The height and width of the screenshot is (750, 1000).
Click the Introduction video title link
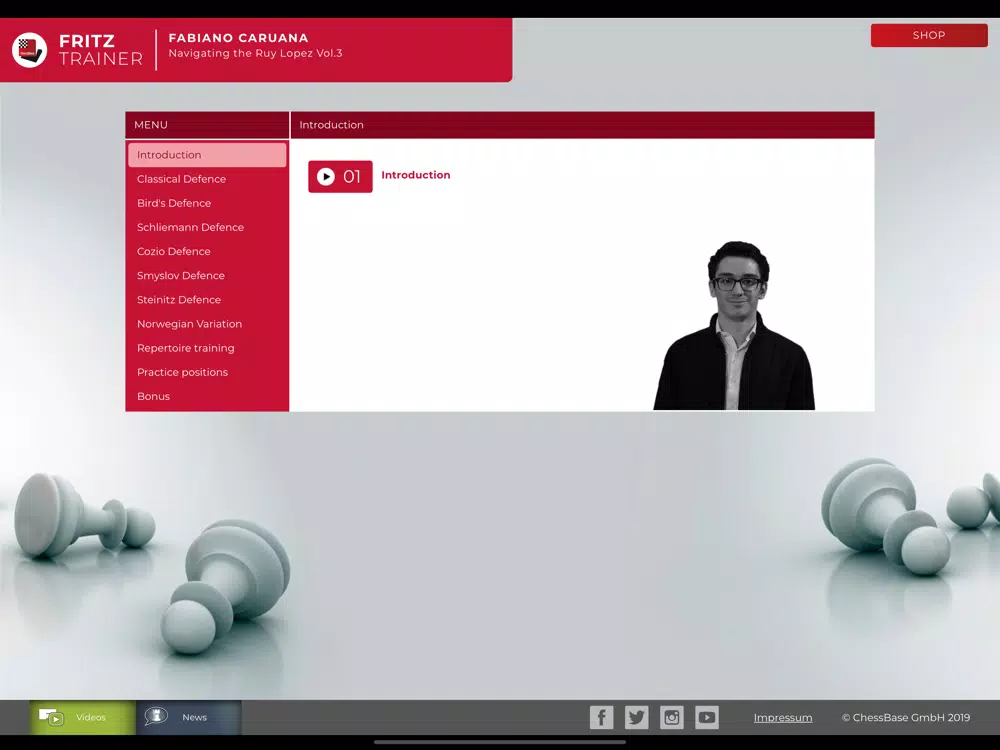pyautogui.click(x=415, y=175)
